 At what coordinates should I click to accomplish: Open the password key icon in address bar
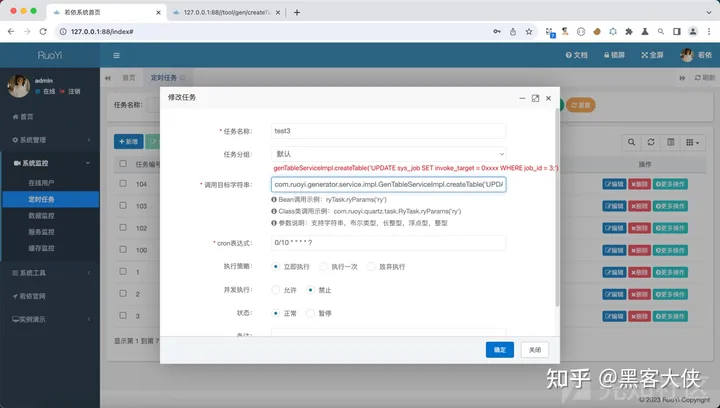497,32
